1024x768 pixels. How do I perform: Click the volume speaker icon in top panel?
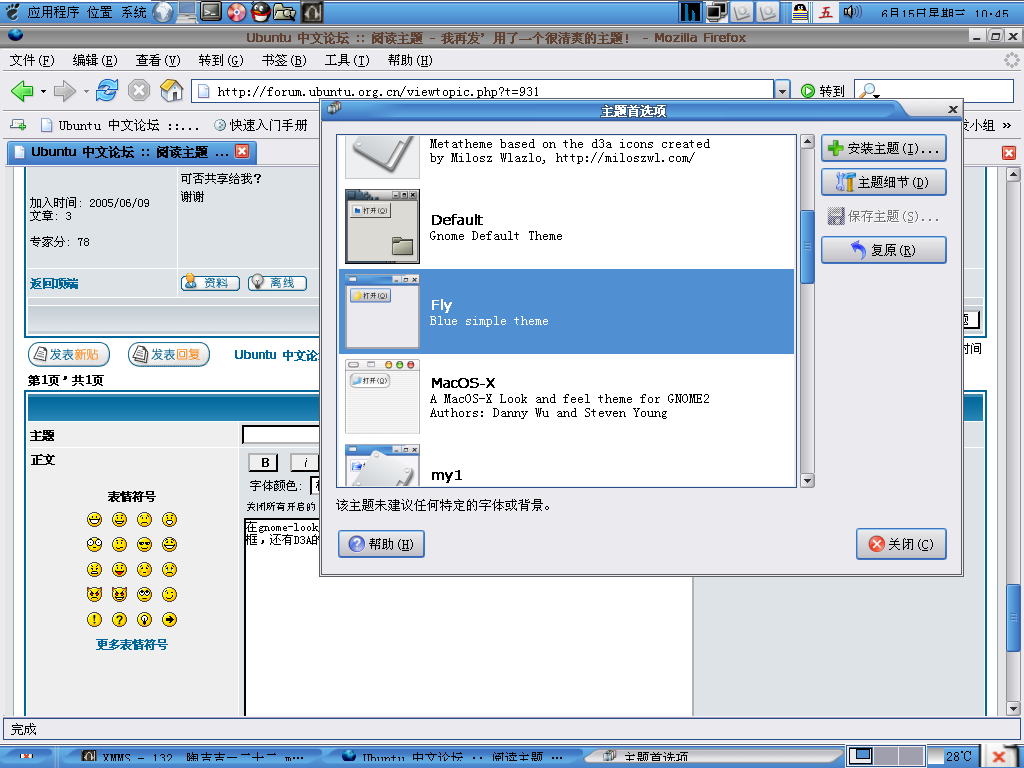pyautogui.click(x=852, y=12)
